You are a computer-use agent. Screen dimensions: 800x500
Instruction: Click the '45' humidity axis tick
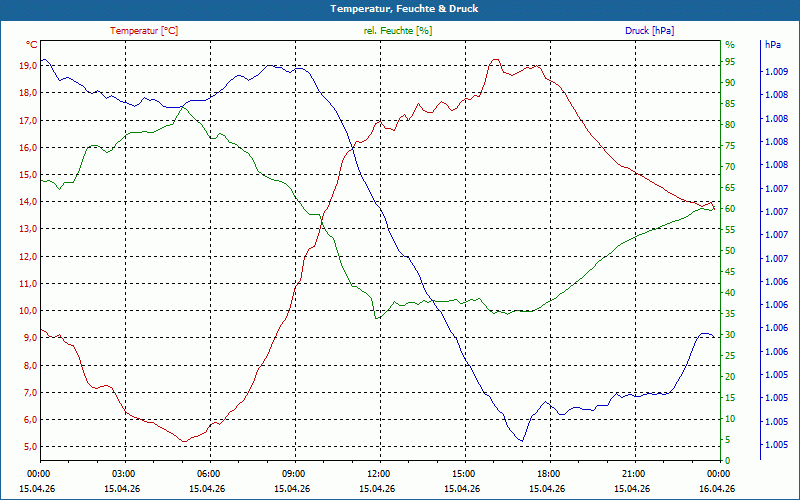(x=730, y=272)
